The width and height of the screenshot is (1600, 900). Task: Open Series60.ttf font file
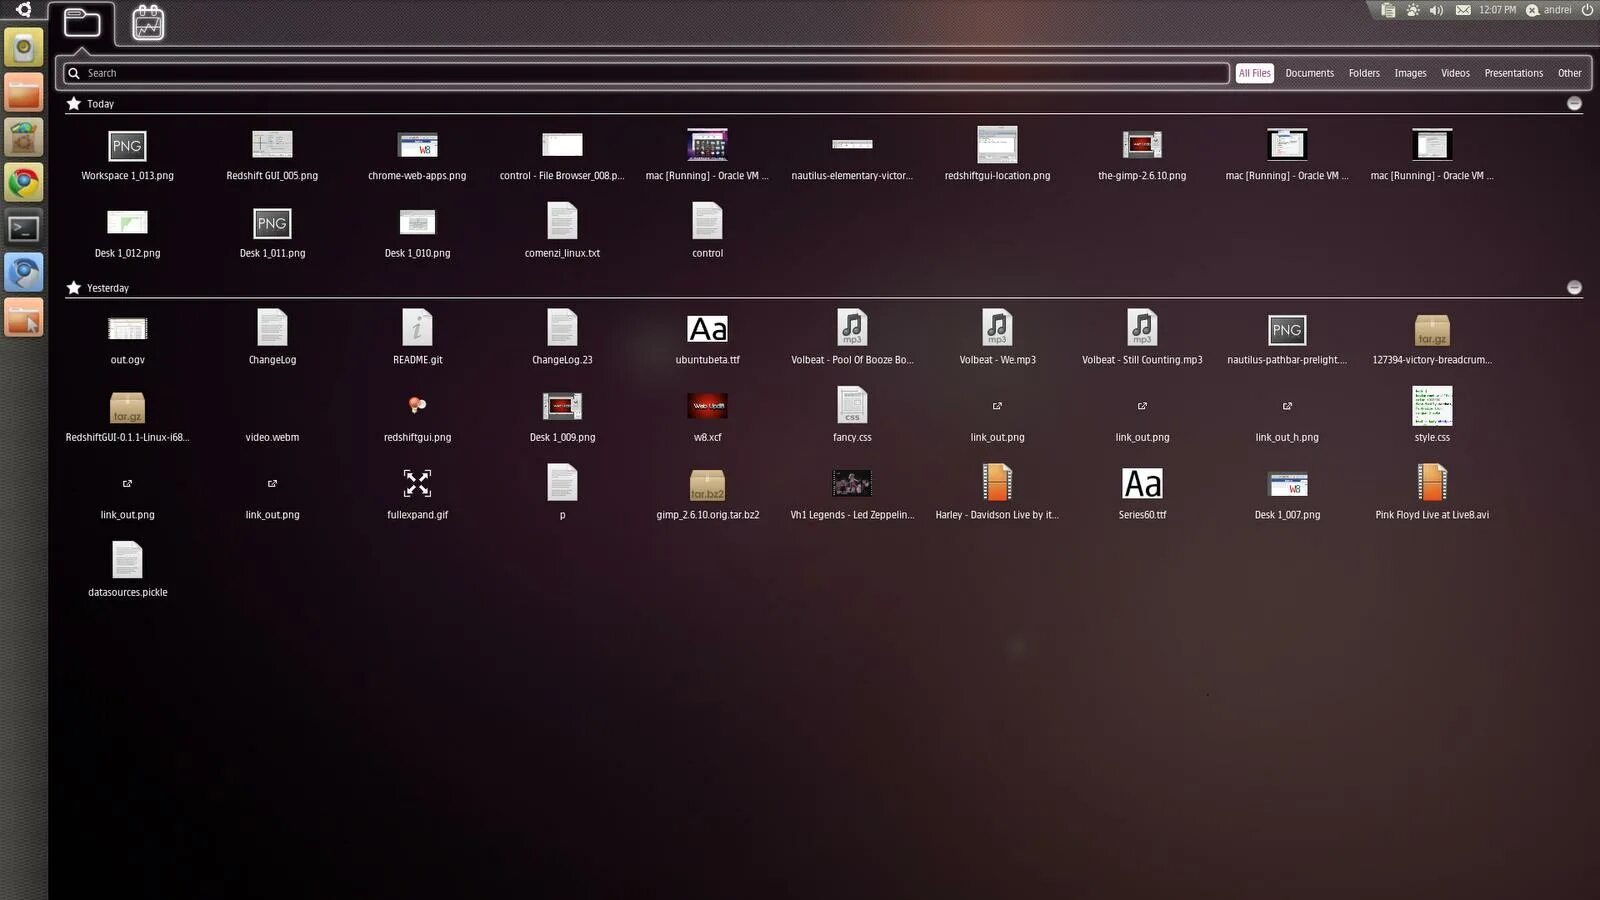point(1142,494)
